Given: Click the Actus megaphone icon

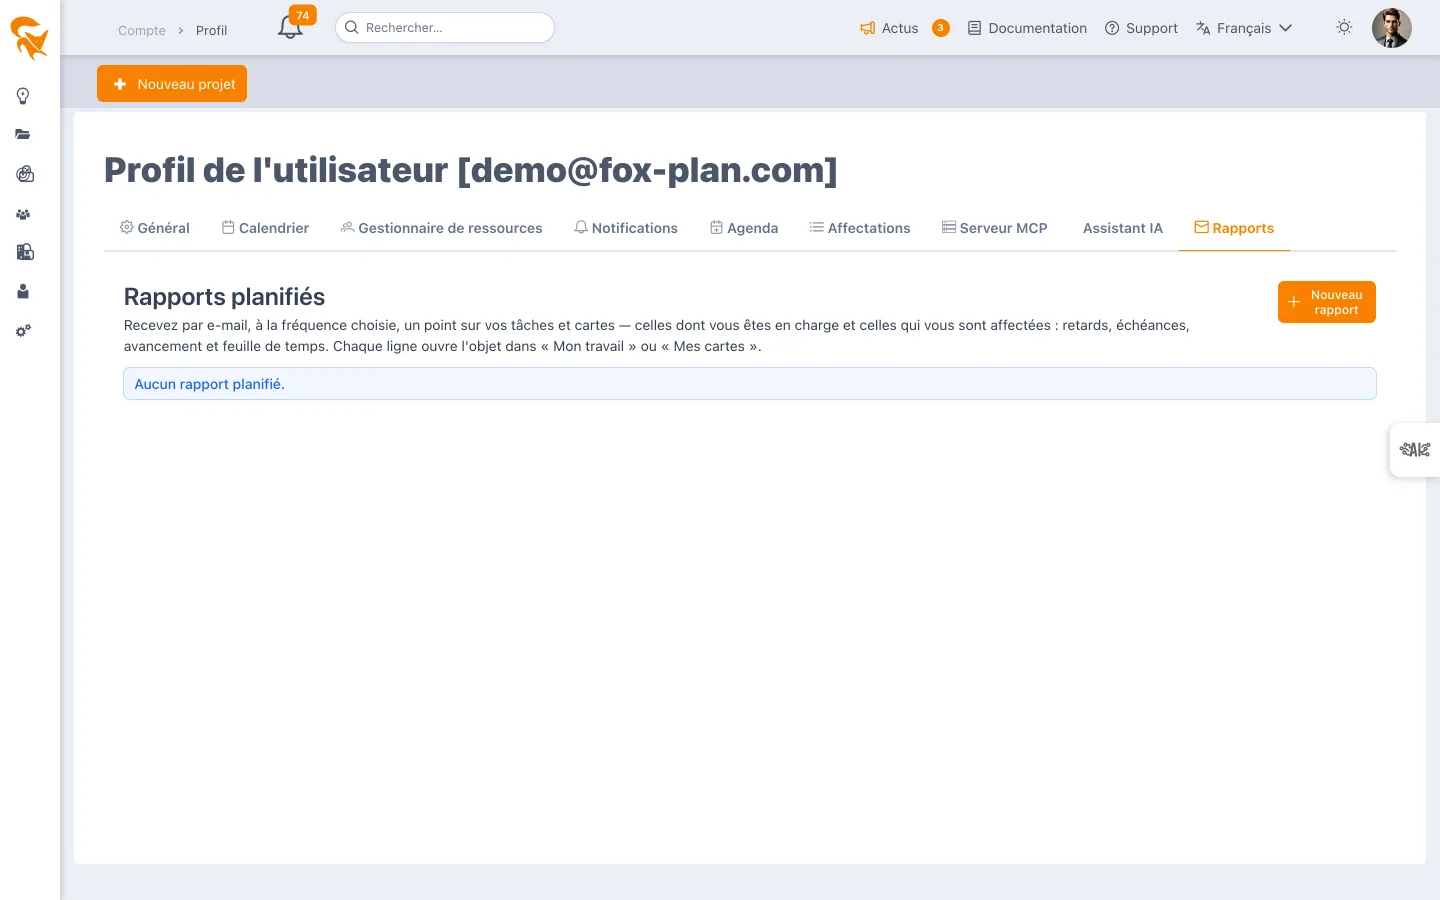Looking at the screenshot, I should click(868, 28).
